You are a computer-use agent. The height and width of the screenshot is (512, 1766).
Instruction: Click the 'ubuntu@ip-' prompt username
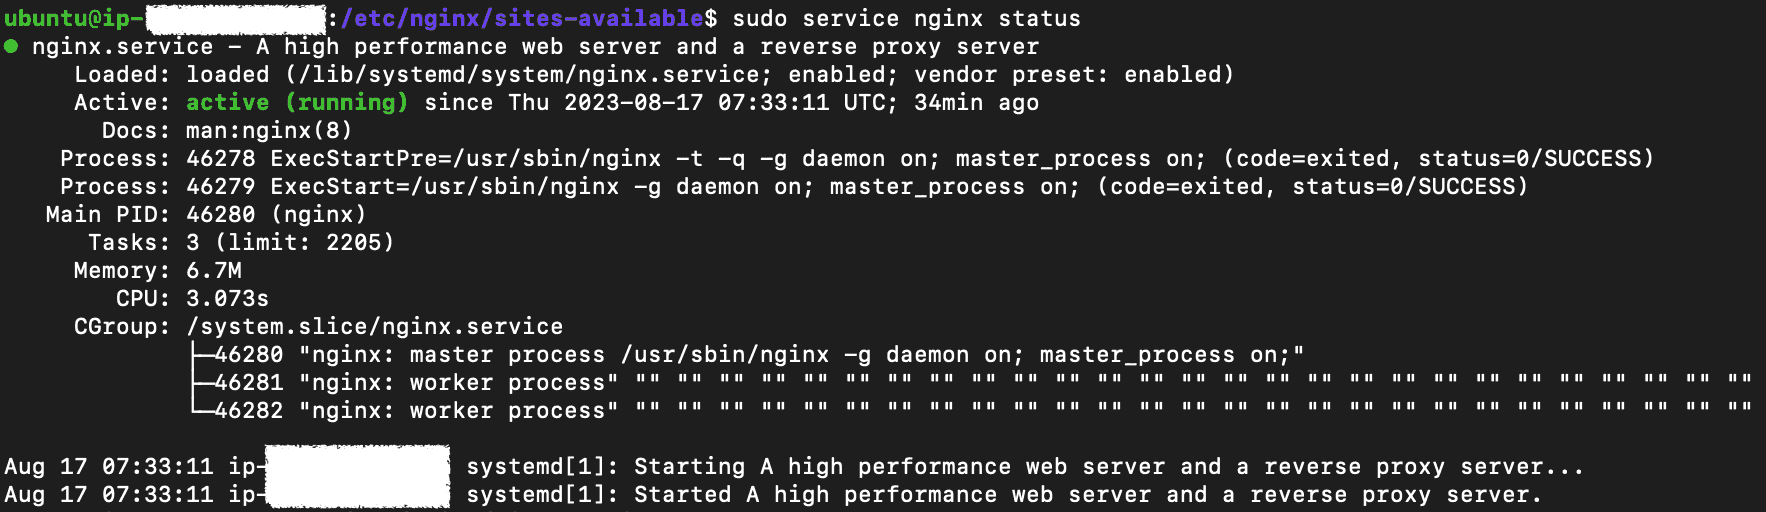[75, 18]
